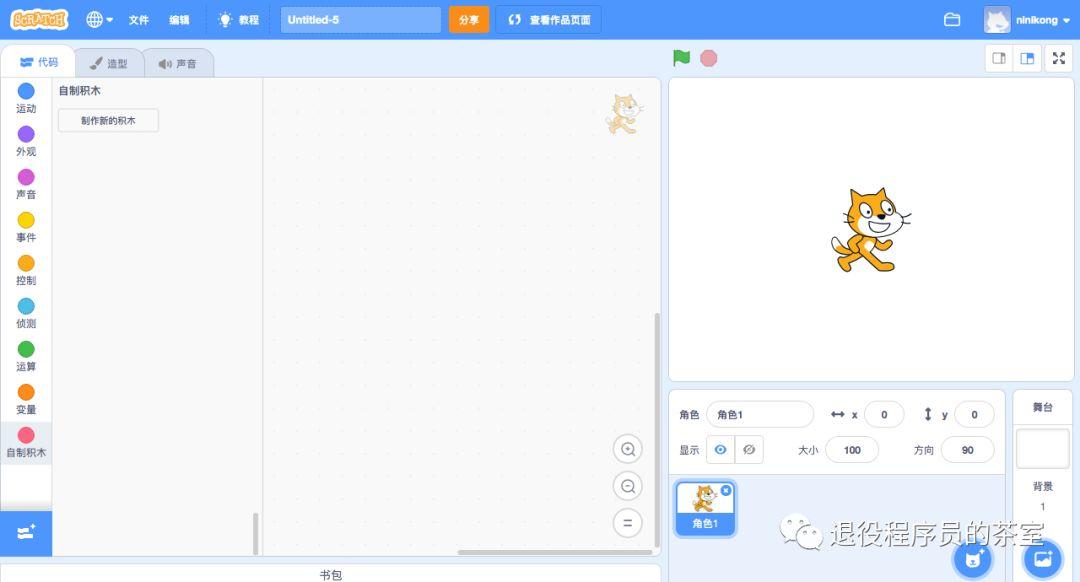The image size is (1080, 582).
Task: Switch to small stage layout
Action: pyautogui.click(x=998, y=59)
